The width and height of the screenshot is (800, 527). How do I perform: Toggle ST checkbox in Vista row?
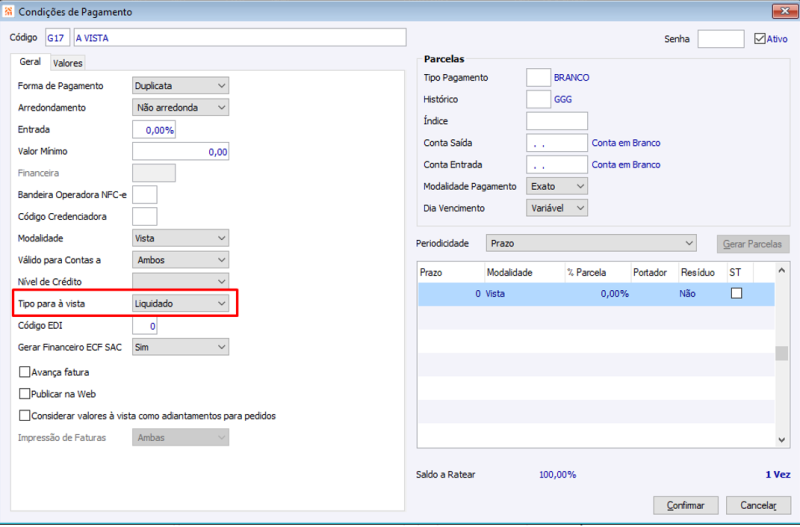coord(736,293)
